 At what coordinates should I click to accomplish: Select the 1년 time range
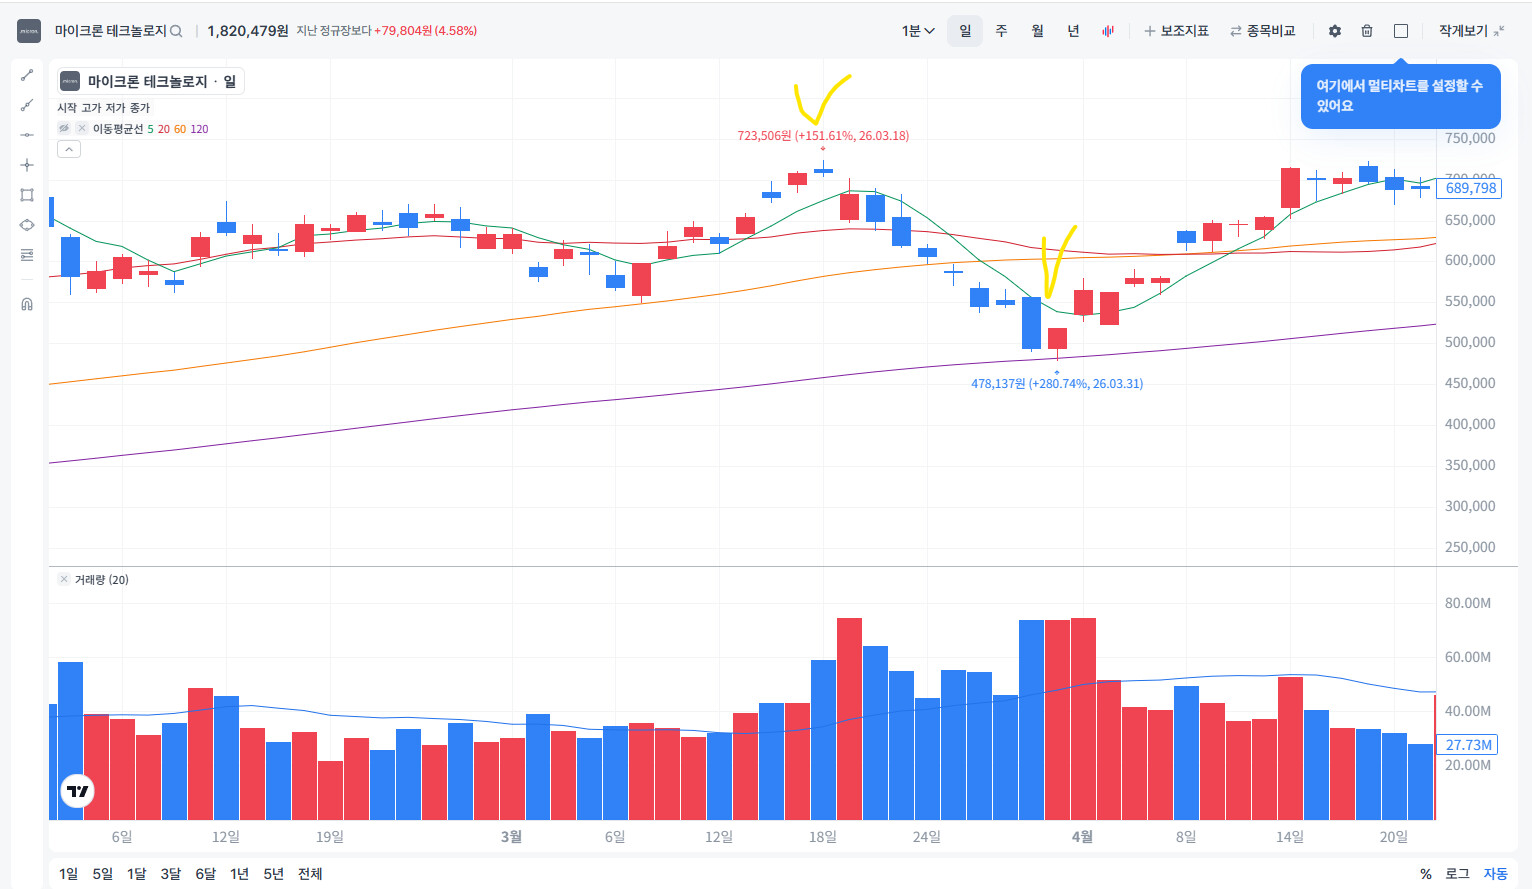tap(239, 874)
